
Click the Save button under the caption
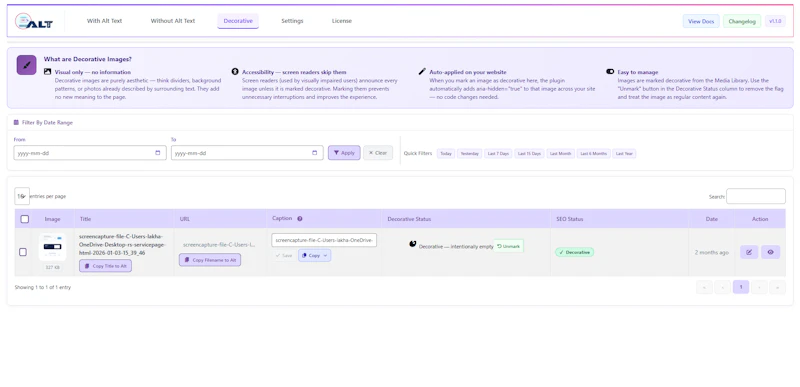pos(283,255)
